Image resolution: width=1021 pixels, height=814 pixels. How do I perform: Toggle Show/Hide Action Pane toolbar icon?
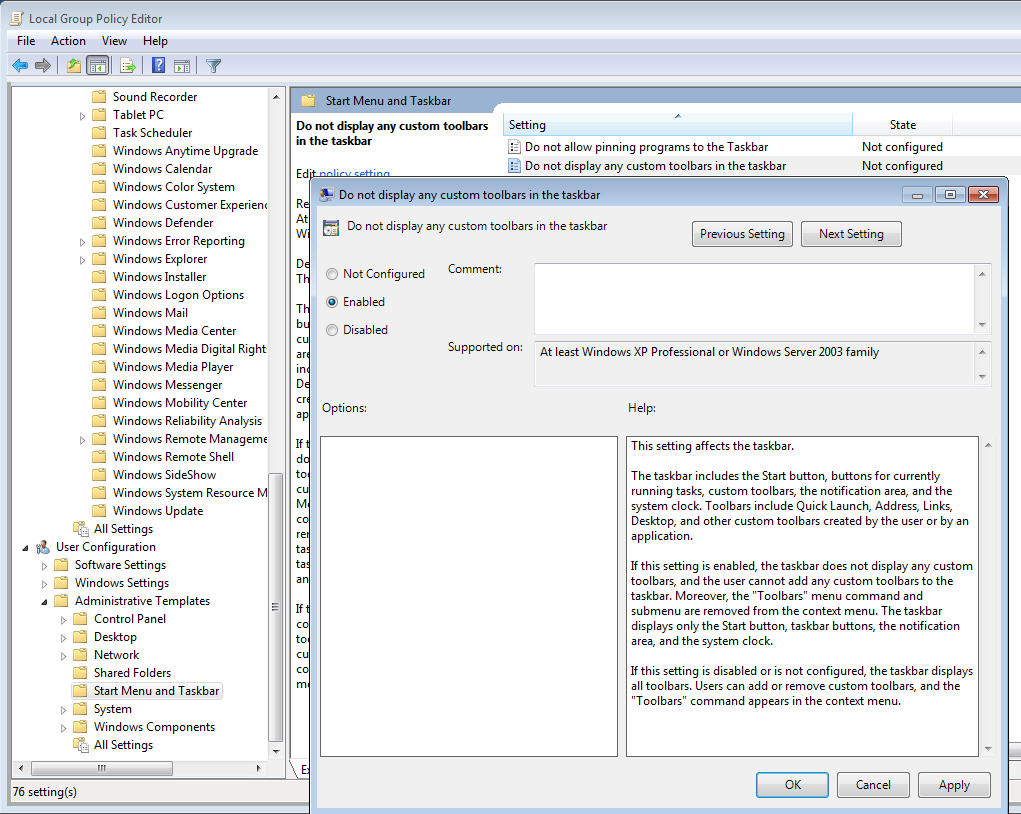[182, 65]
